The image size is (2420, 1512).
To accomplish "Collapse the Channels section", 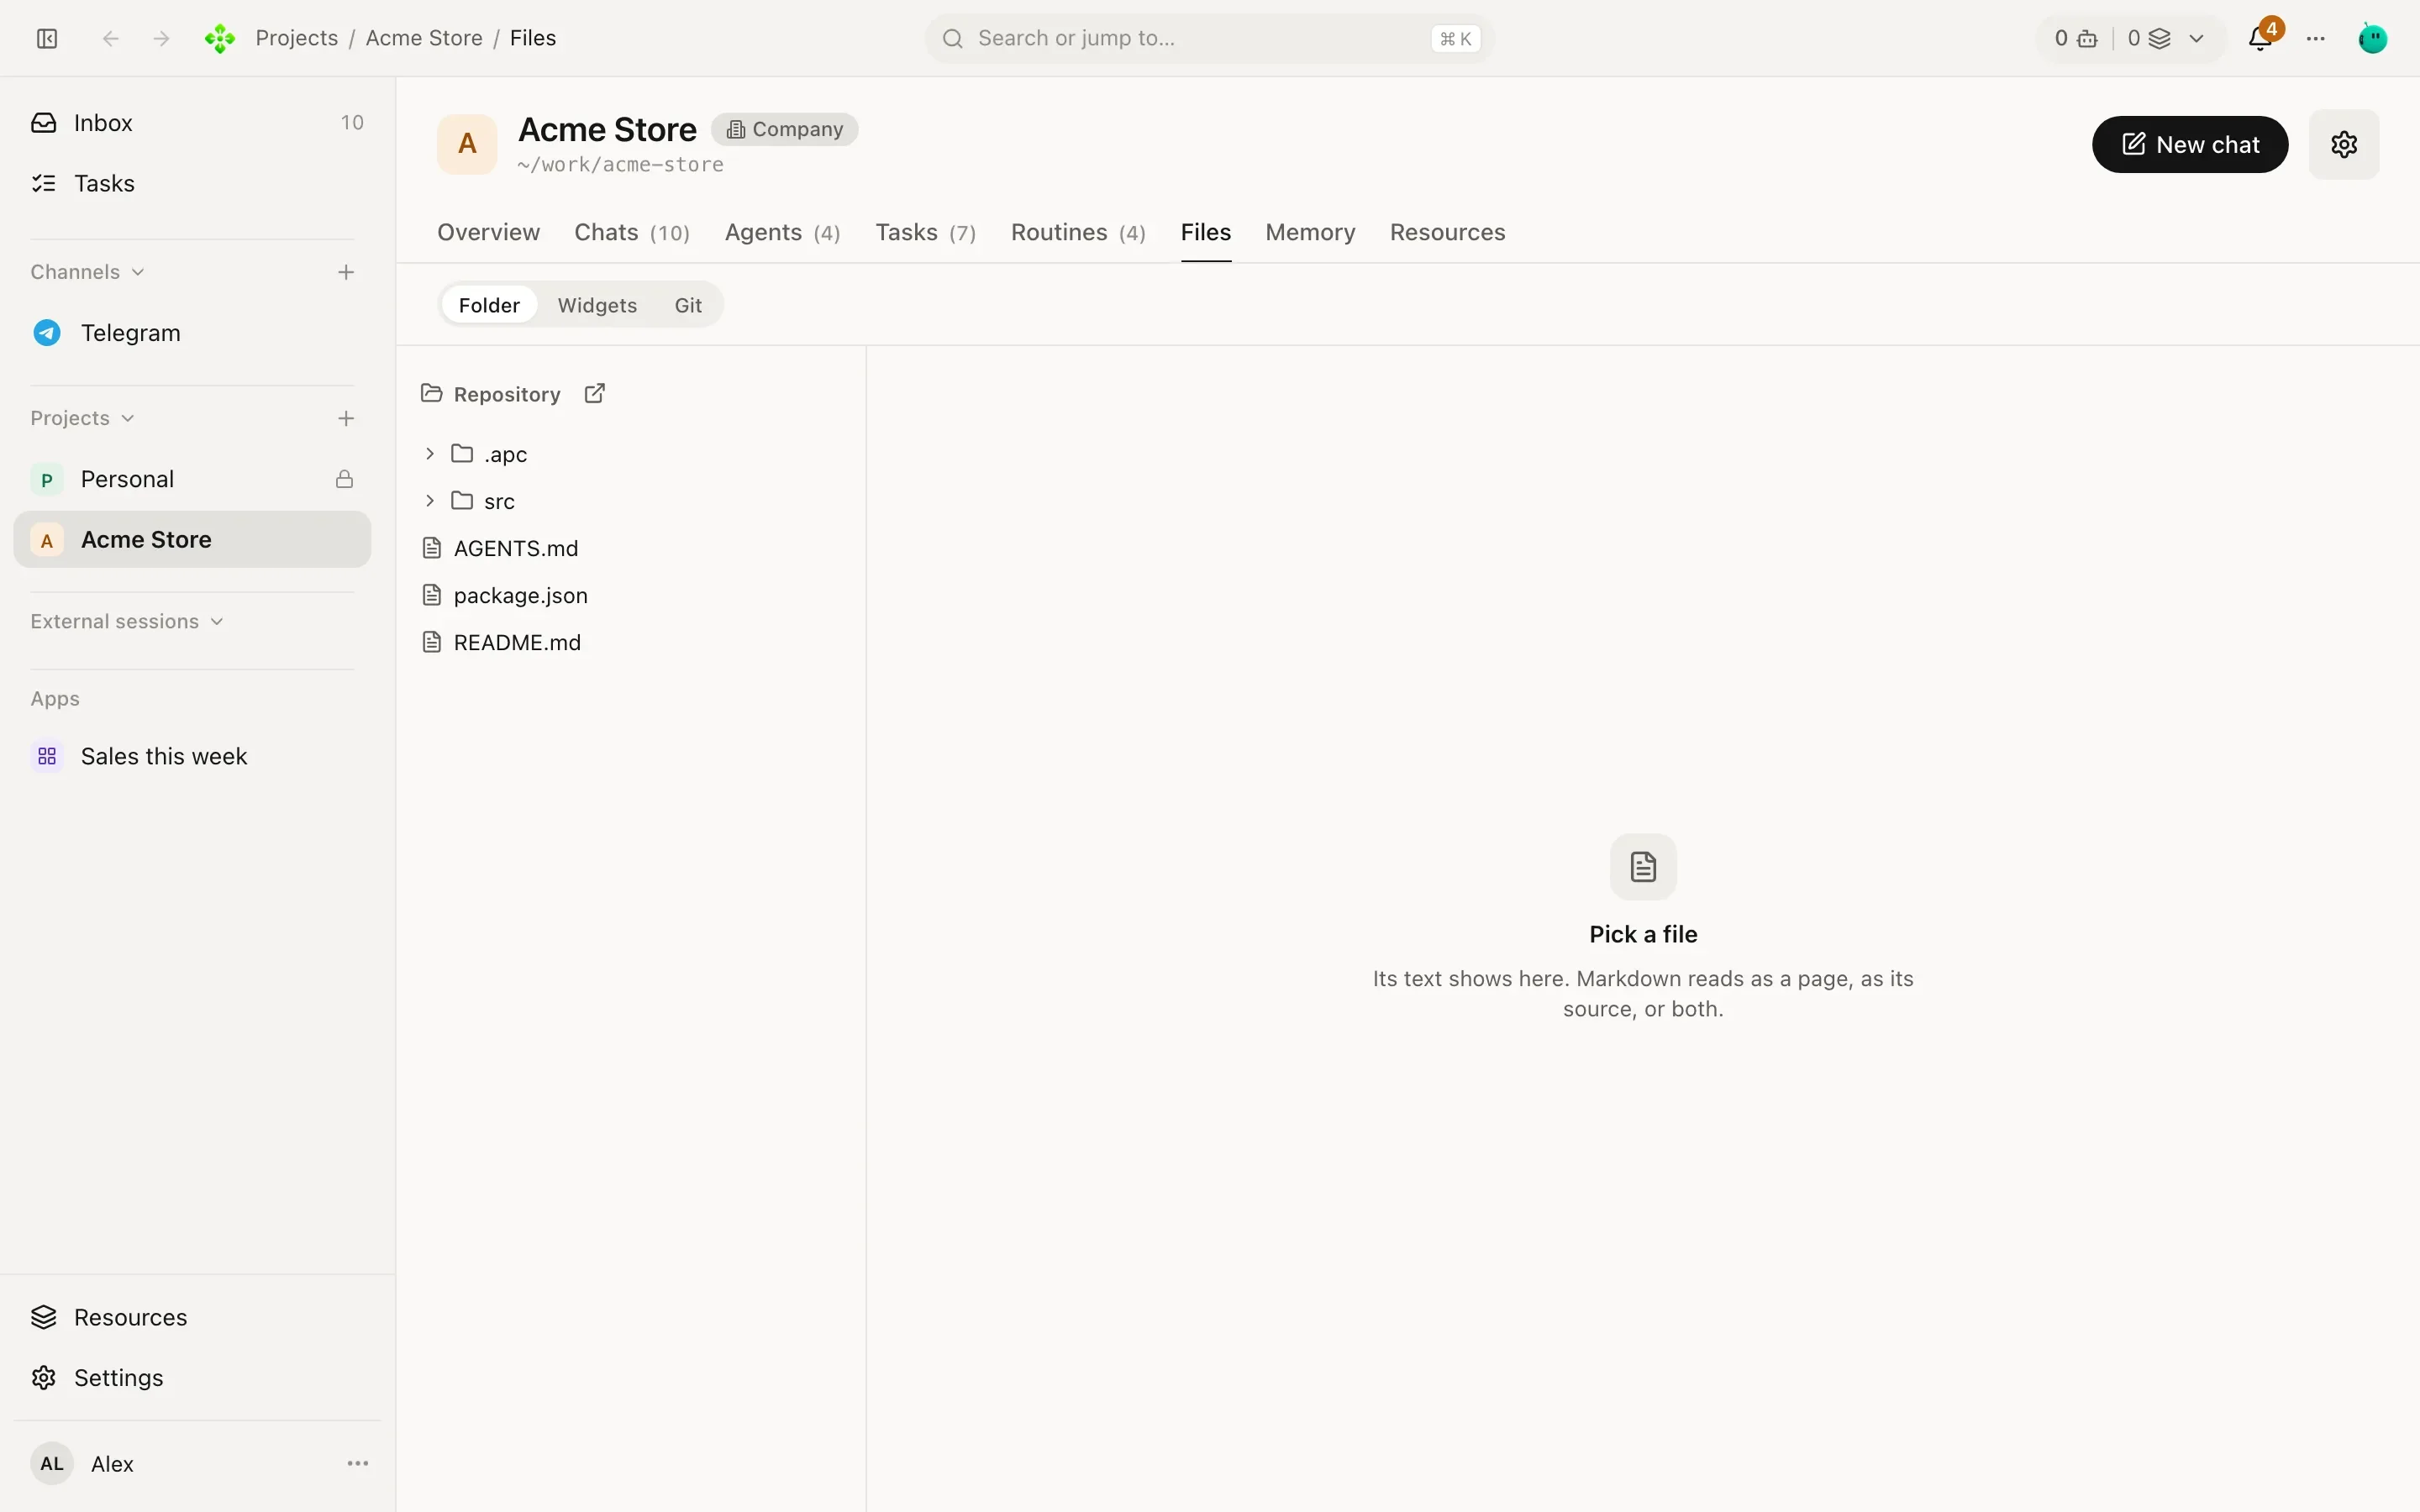I will click(88, 272).
